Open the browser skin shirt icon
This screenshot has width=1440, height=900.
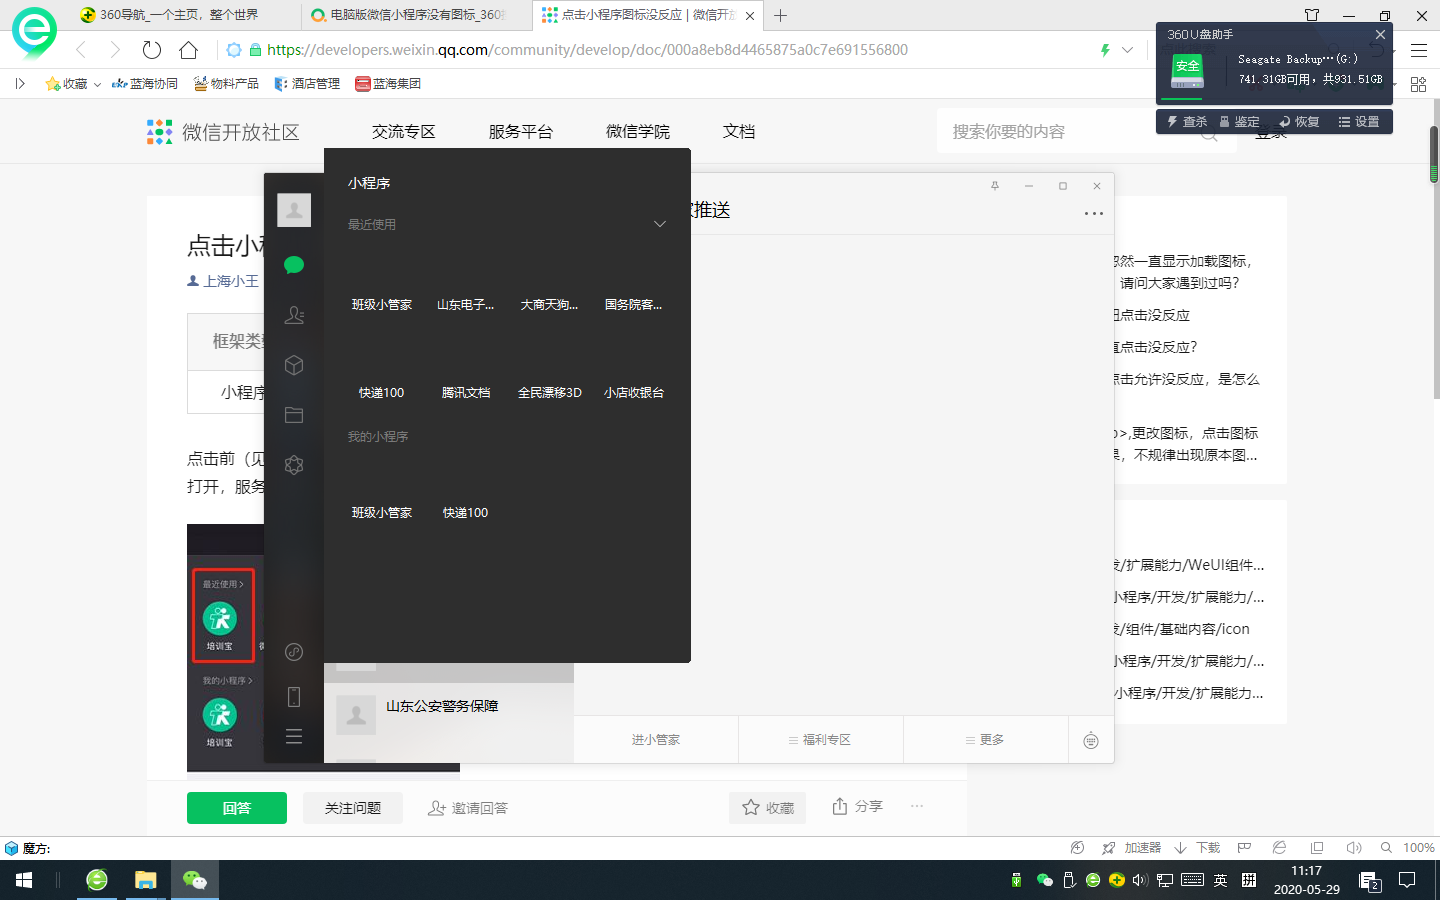click(x=1312, y=15)
